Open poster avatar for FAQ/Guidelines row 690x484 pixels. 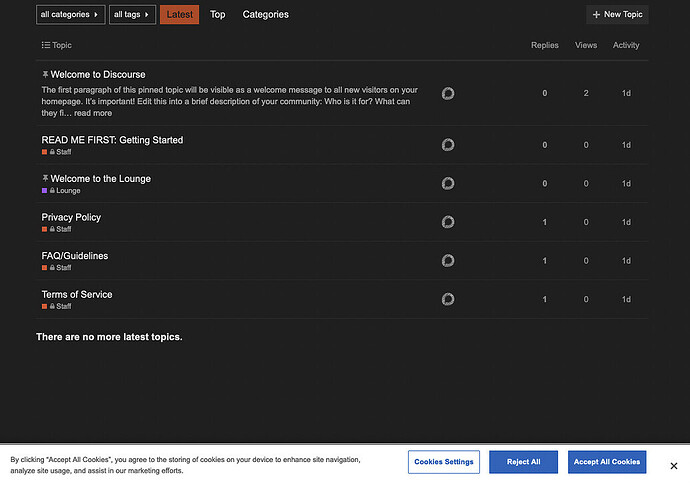pos(448,260)
